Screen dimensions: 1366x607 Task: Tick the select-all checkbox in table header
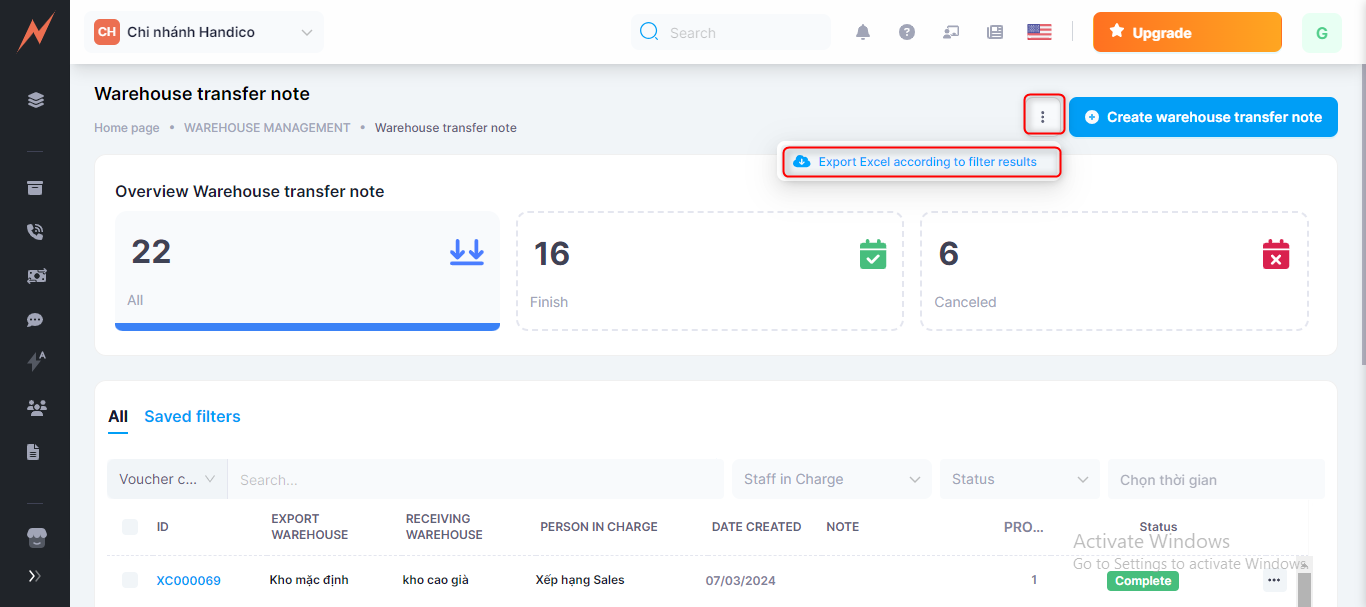(130, 527)
